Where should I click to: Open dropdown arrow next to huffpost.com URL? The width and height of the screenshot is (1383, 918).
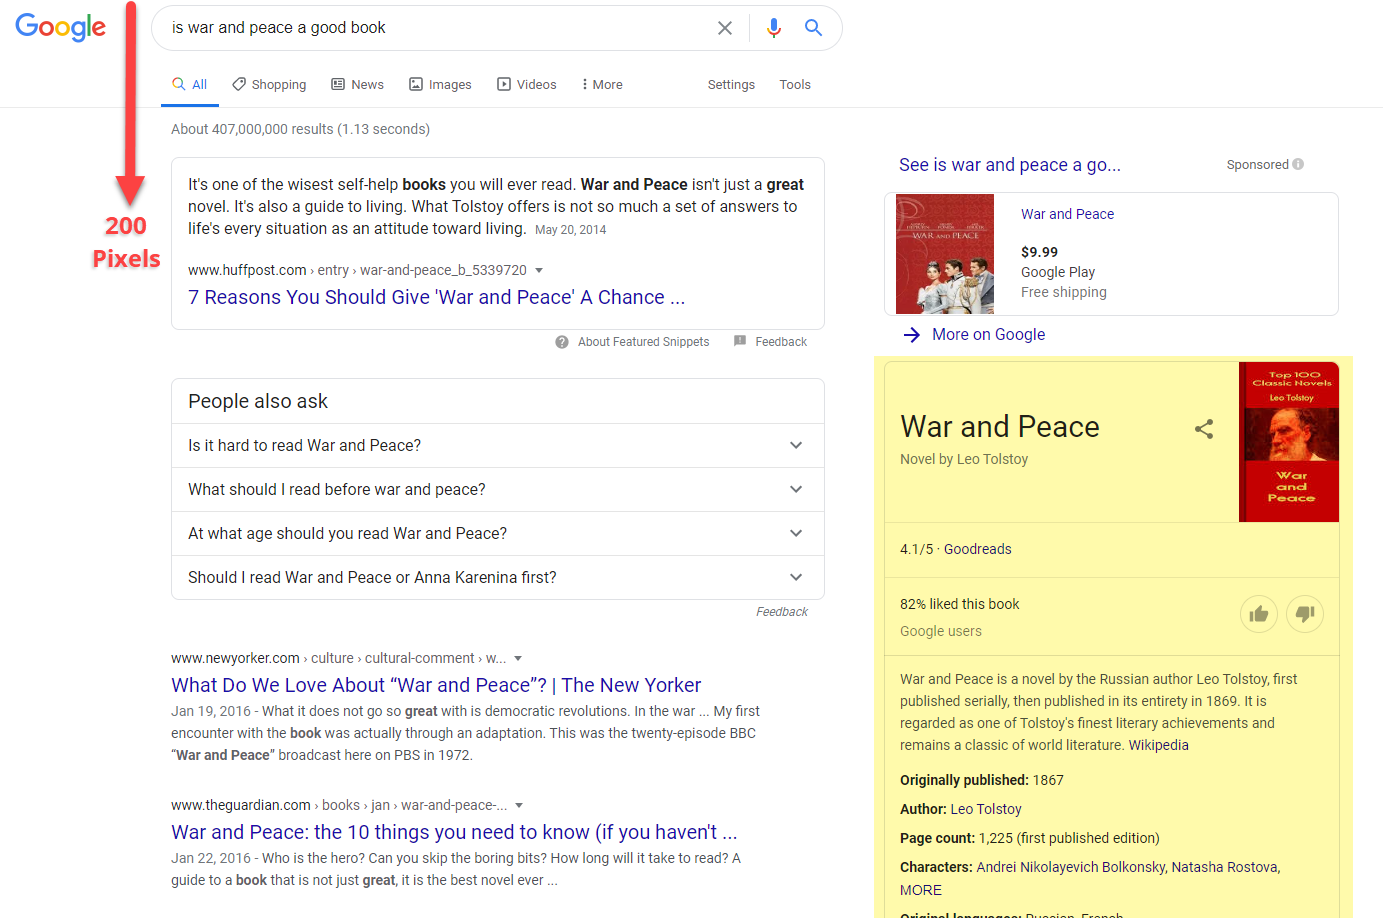(539, 271)
